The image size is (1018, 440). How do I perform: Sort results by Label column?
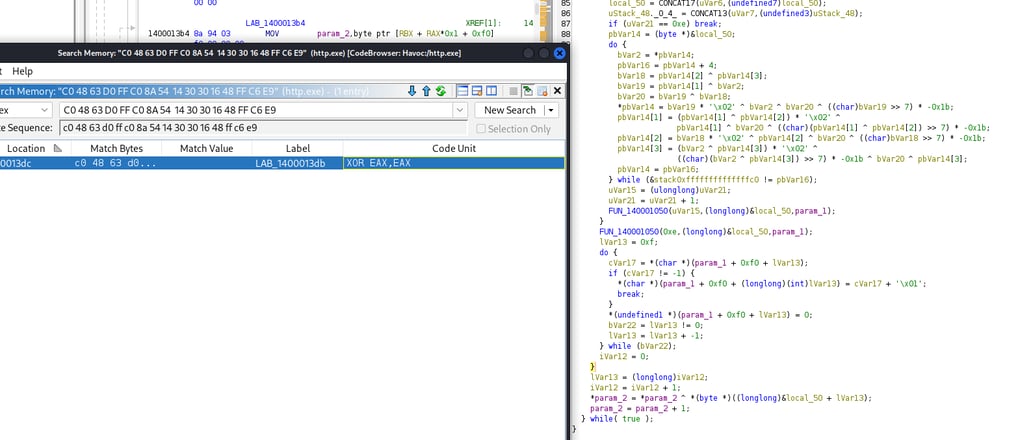click(x=297, y=149)
